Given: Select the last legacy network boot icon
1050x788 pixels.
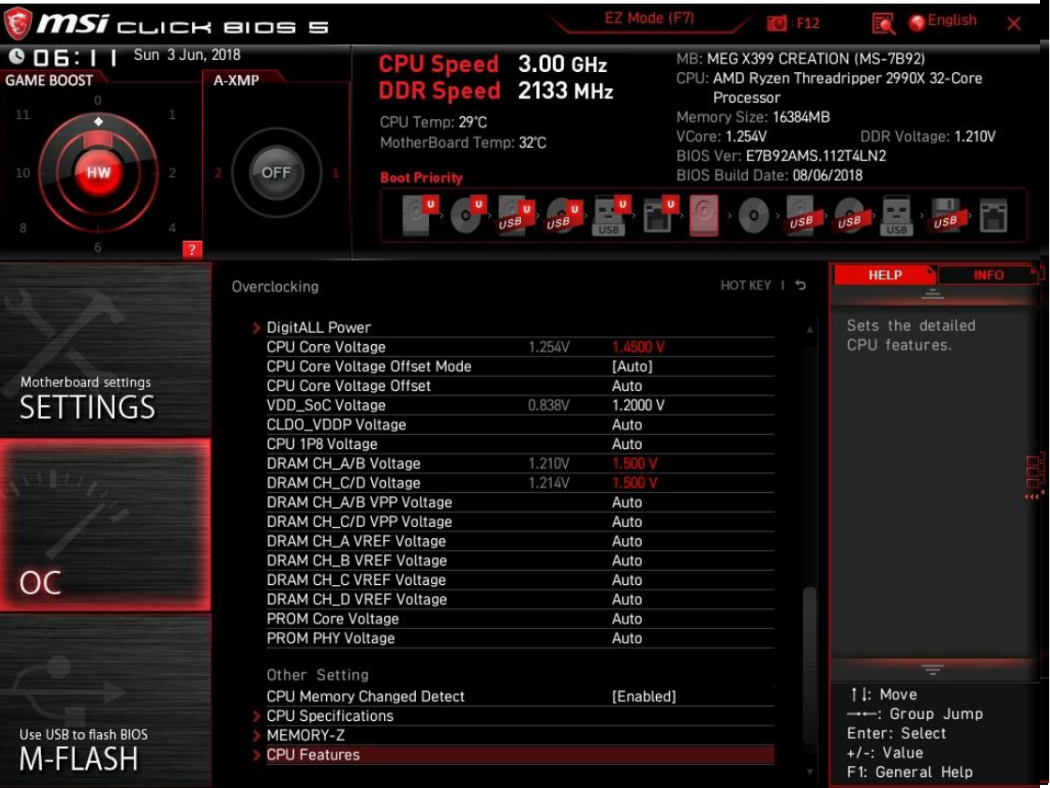Looking at the screenshot, I should (x=993, y=216).
